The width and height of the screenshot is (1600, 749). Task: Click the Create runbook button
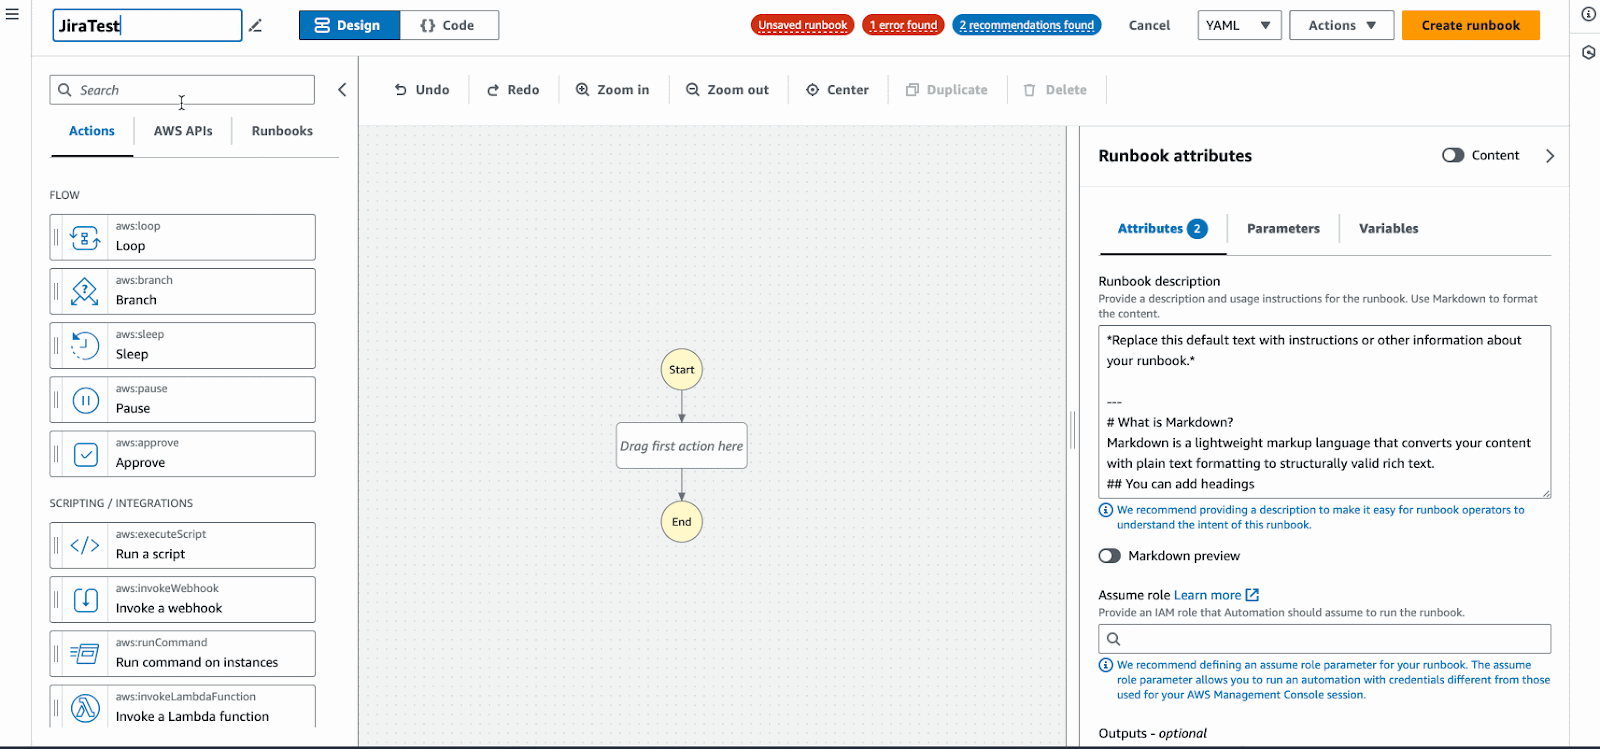(1470, 25)
